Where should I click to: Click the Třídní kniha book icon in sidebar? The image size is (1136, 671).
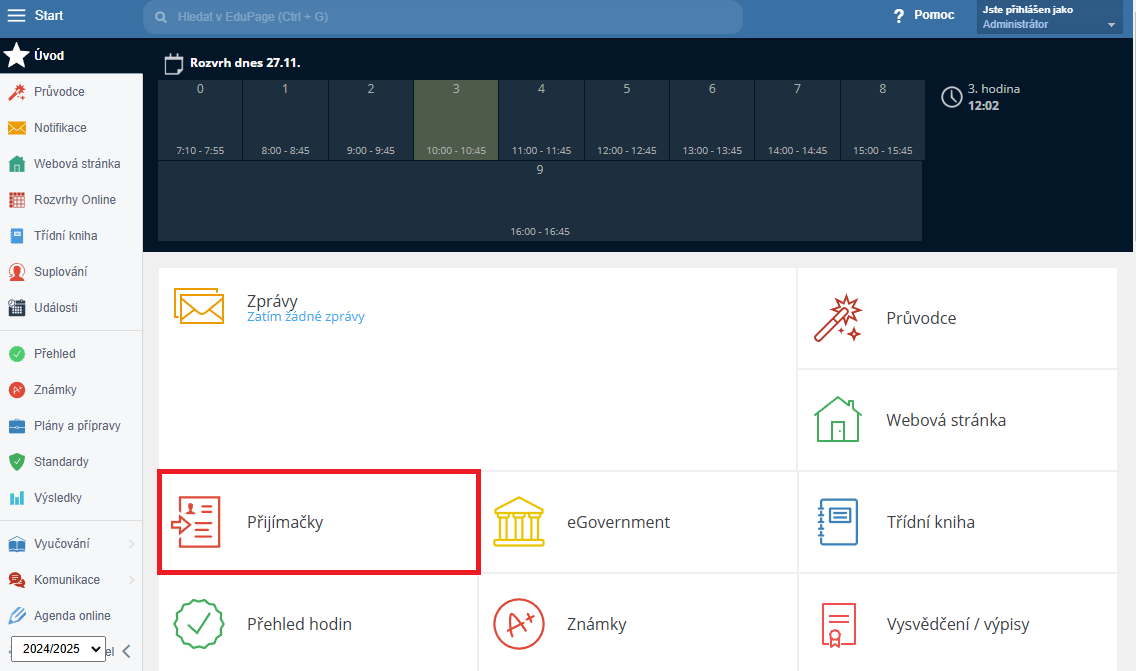pyautogui.click(x=16, y=236)
